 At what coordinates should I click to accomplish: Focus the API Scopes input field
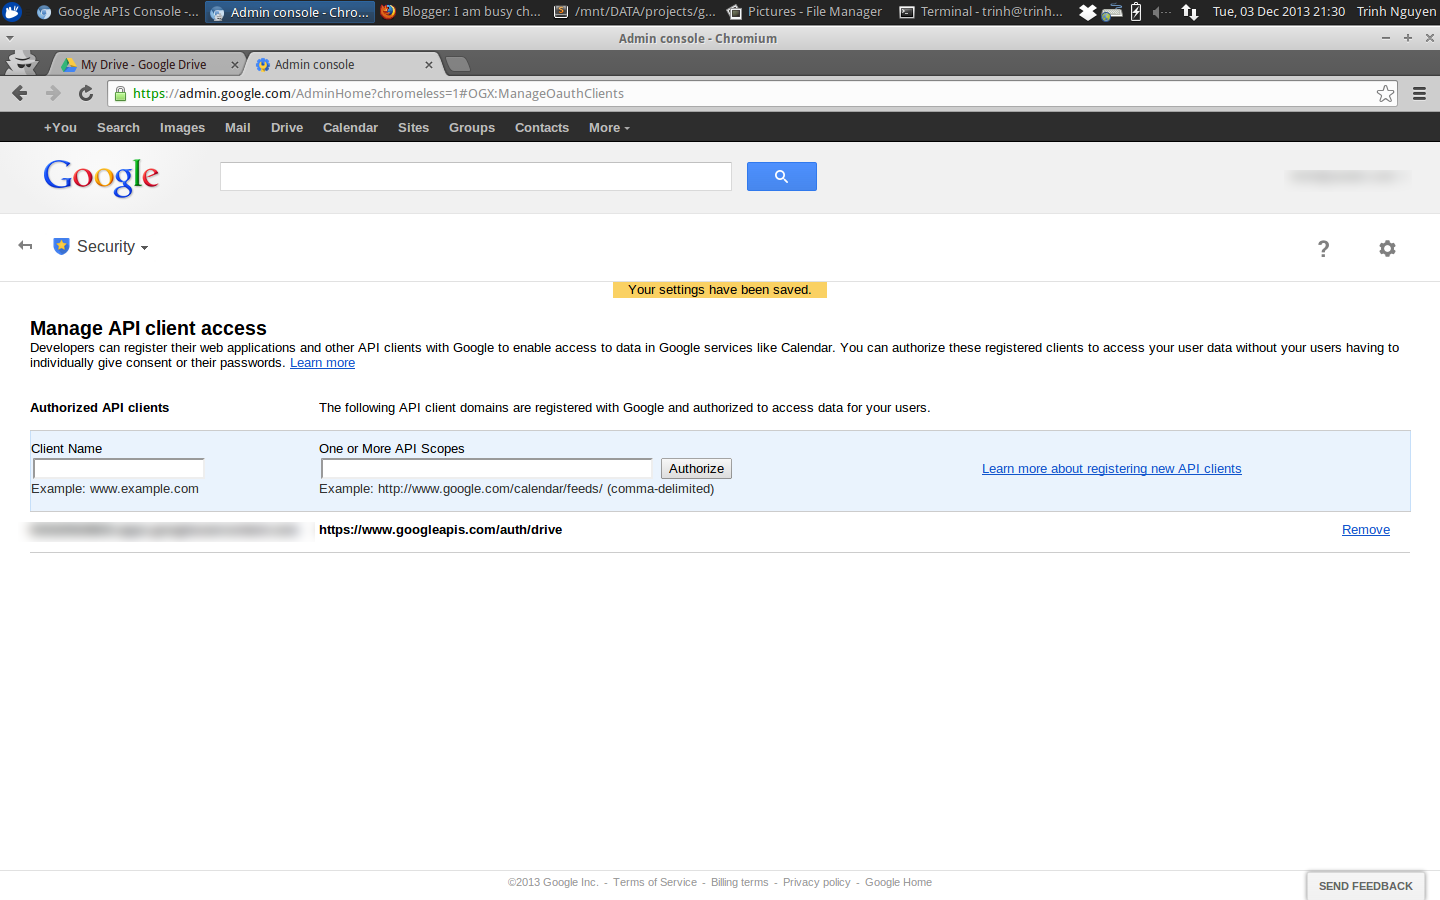[487, 468]
